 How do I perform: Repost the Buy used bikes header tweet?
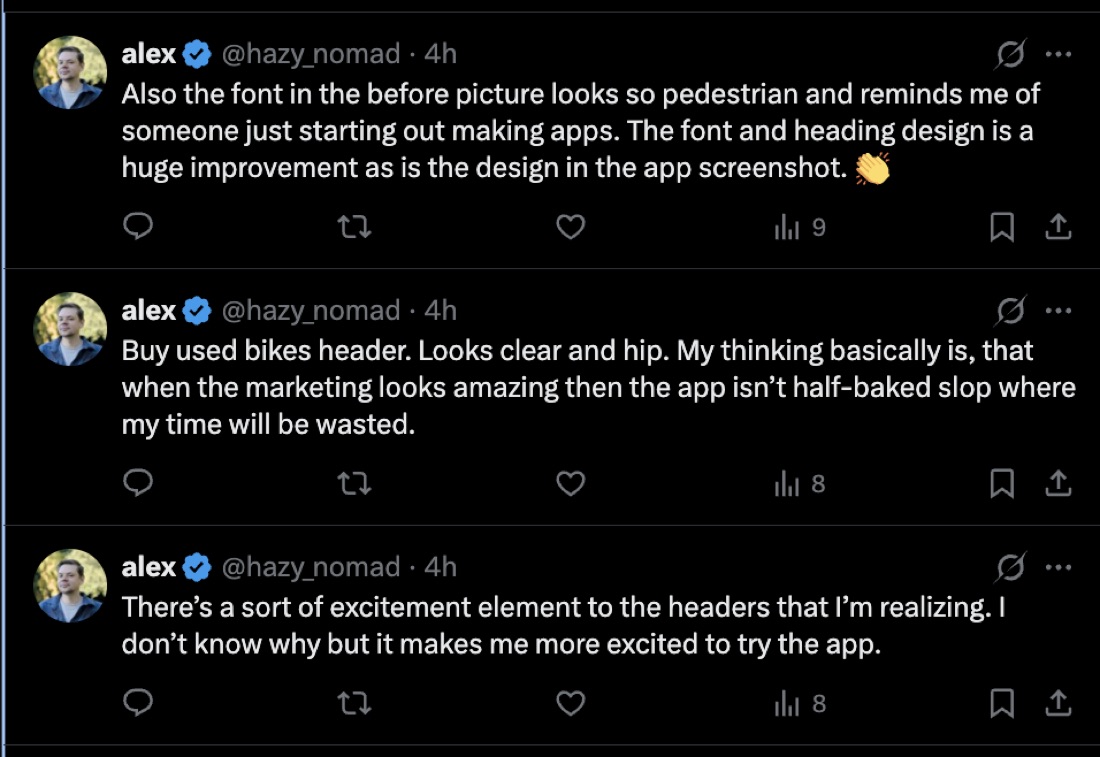[354, 483]
